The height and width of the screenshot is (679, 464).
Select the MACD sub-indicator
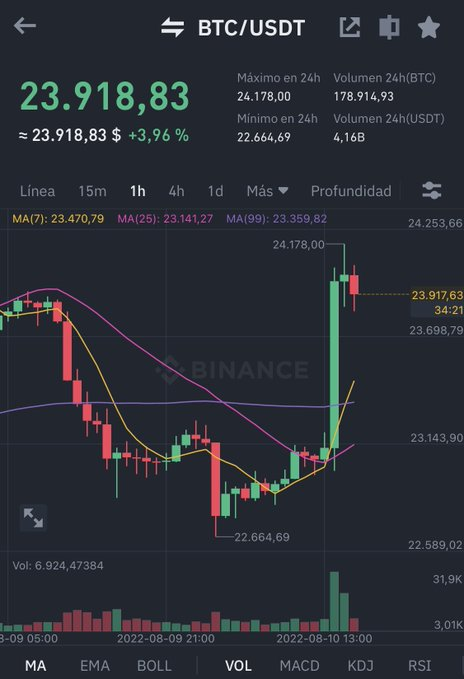click(x=300, y=666)
